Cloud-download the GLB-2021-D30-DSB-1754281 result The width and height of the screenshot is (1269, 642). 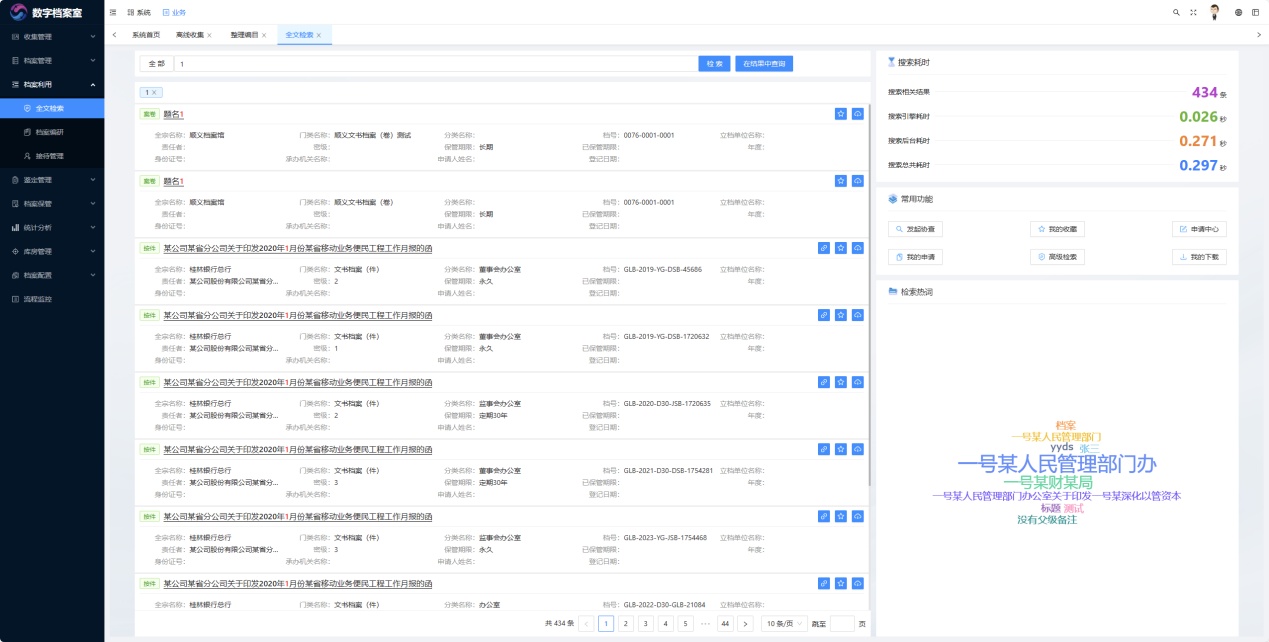click(x=858, y=449)
